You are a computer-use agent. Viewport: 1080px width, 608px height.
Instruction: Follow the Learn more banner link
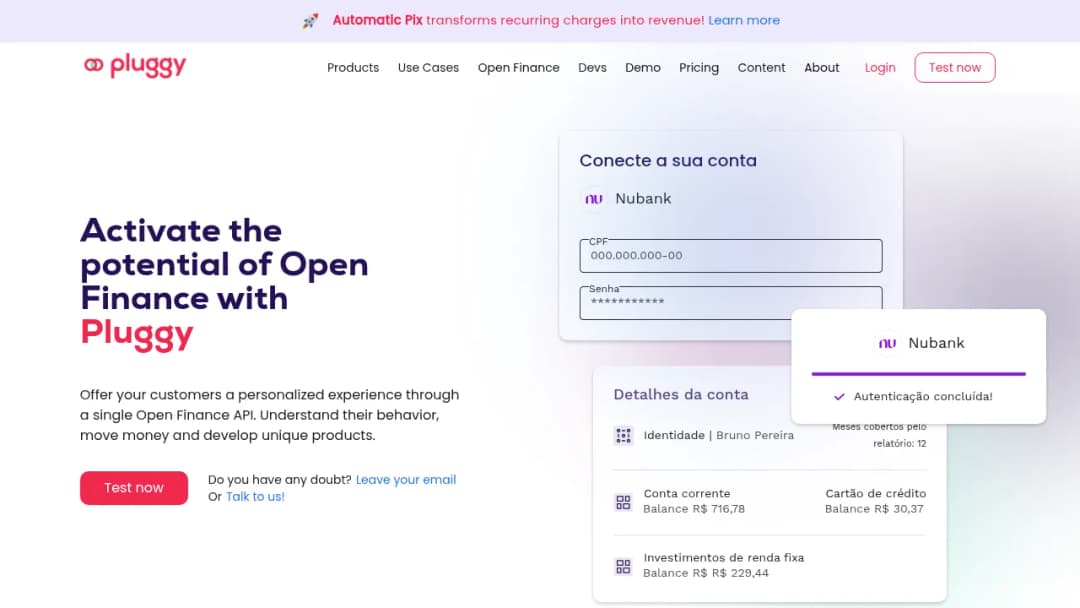click(744, 21)
